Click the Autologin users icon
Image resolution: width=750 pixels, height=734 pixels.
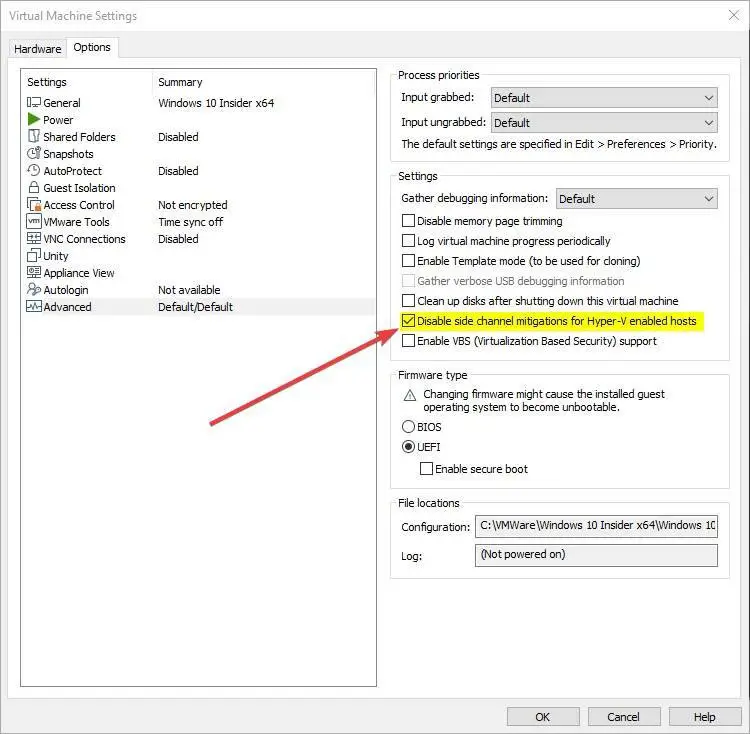click(33, 289)
